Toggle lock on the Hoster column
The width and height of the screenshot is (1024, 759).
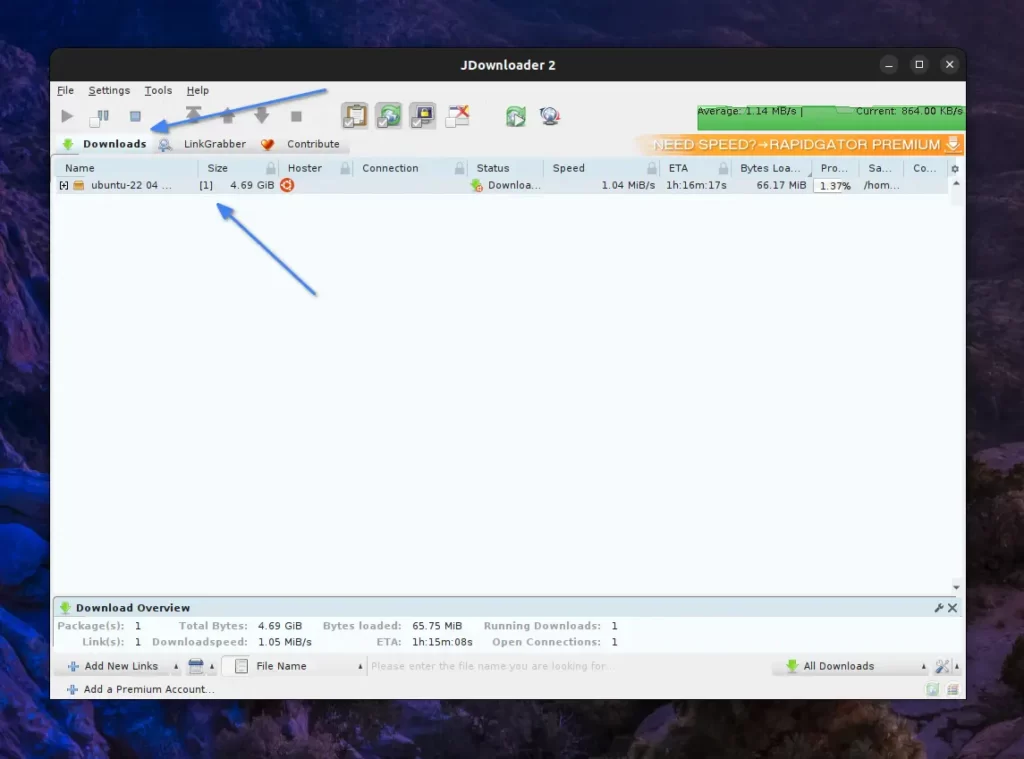[345, 169]
